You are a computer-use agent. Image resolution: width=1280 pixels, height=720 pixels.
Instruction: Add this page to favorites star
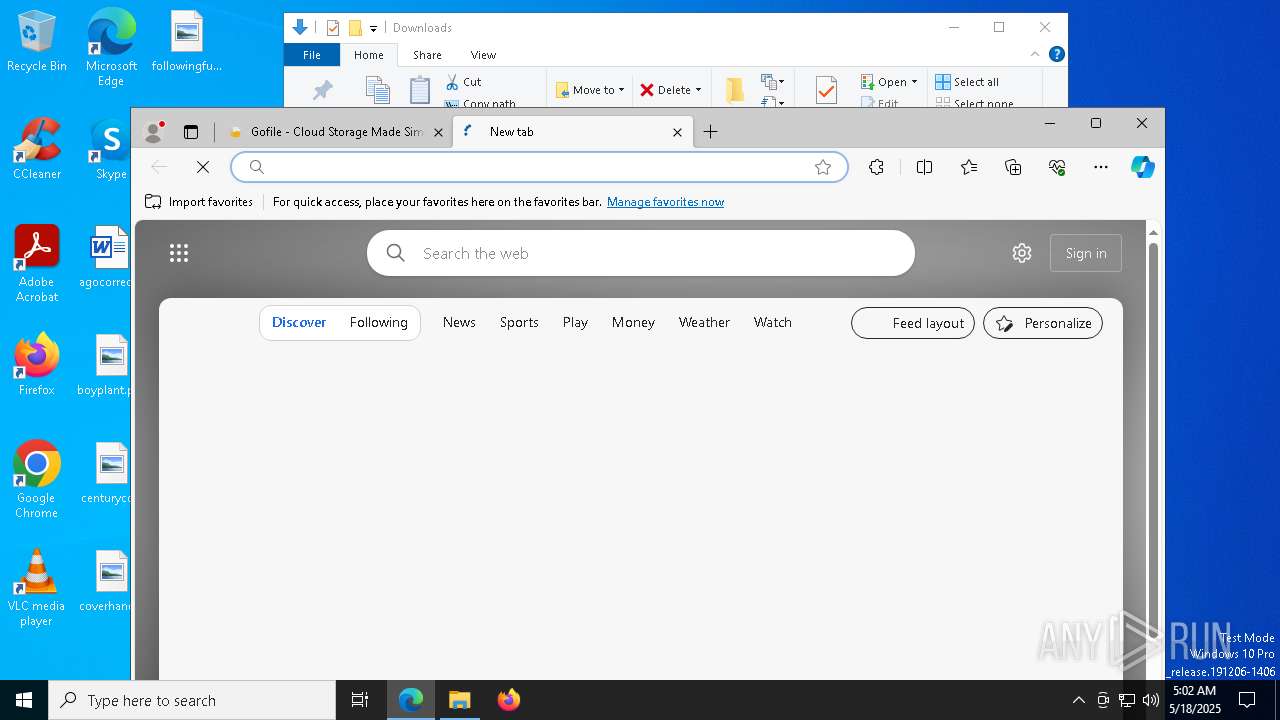[x=823, y=167]
